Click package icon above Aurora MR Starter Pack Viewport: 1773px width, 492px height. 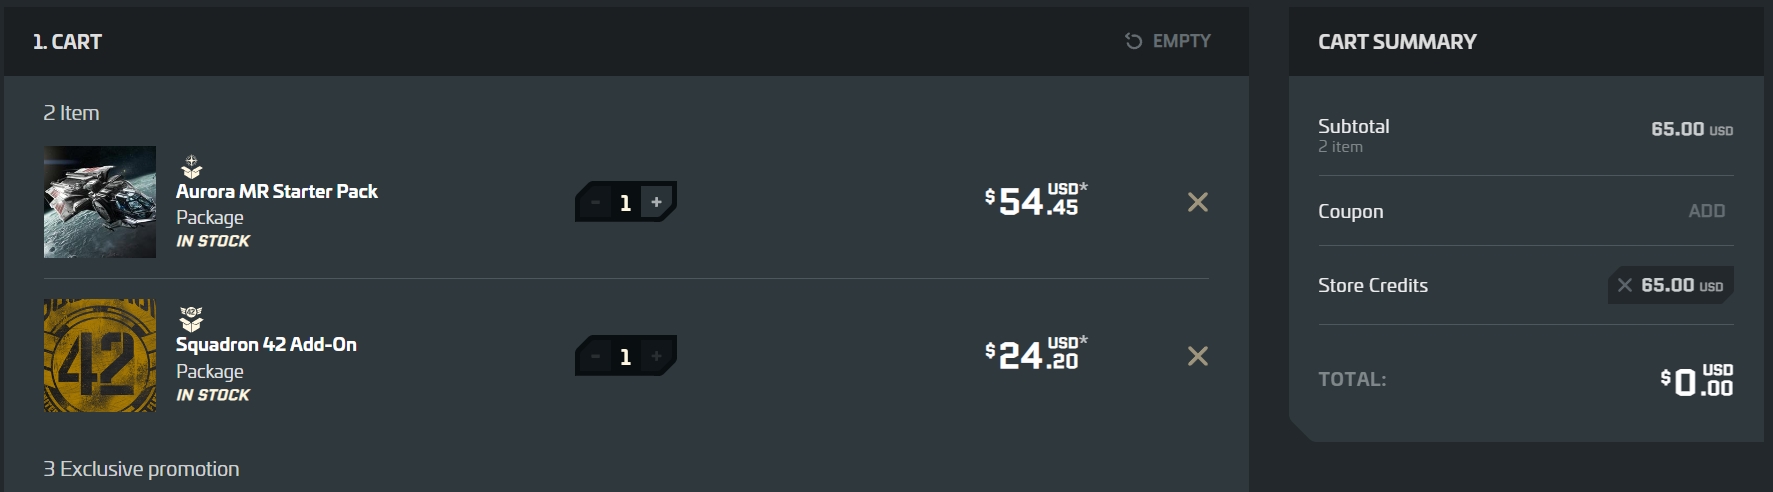[191, 166]
